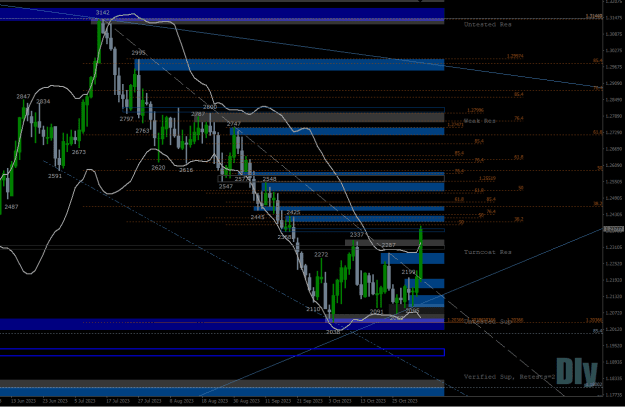
Task: Click the swing high label 3142
Action: pos(103,13)
